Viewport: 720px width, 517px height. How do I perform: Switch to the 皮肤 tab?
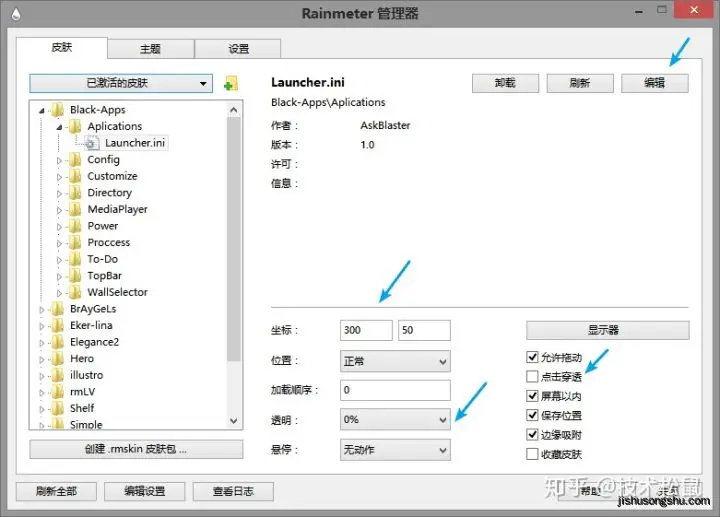tap(62, 47)
